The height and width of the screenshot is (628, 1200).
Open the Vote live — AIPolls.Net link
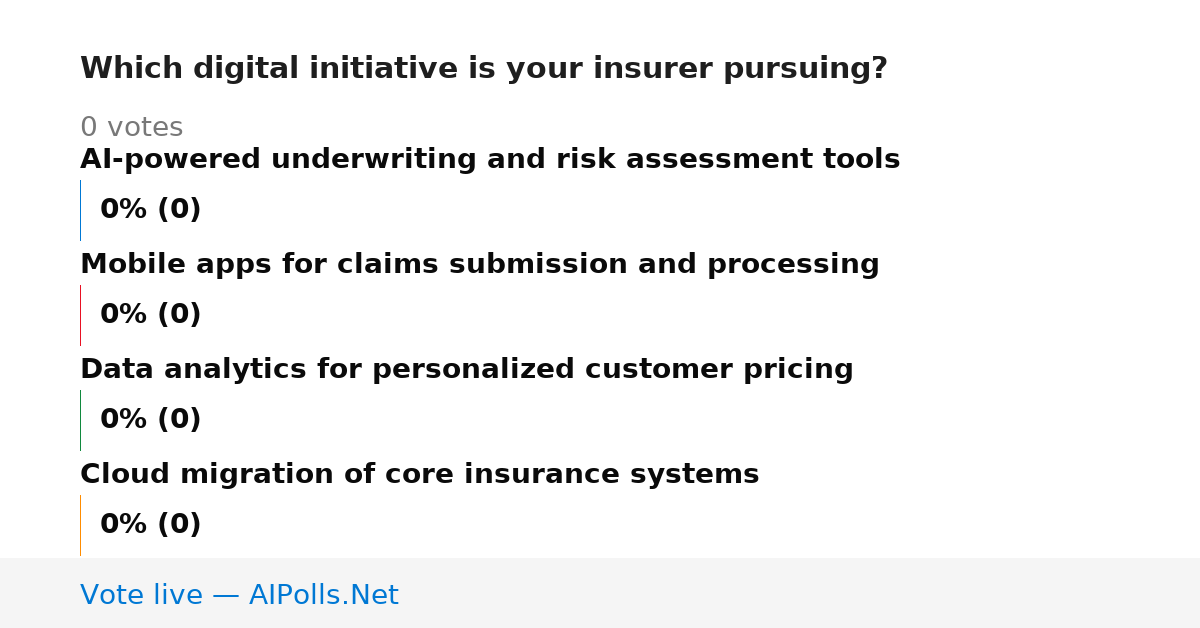[239, 596]
